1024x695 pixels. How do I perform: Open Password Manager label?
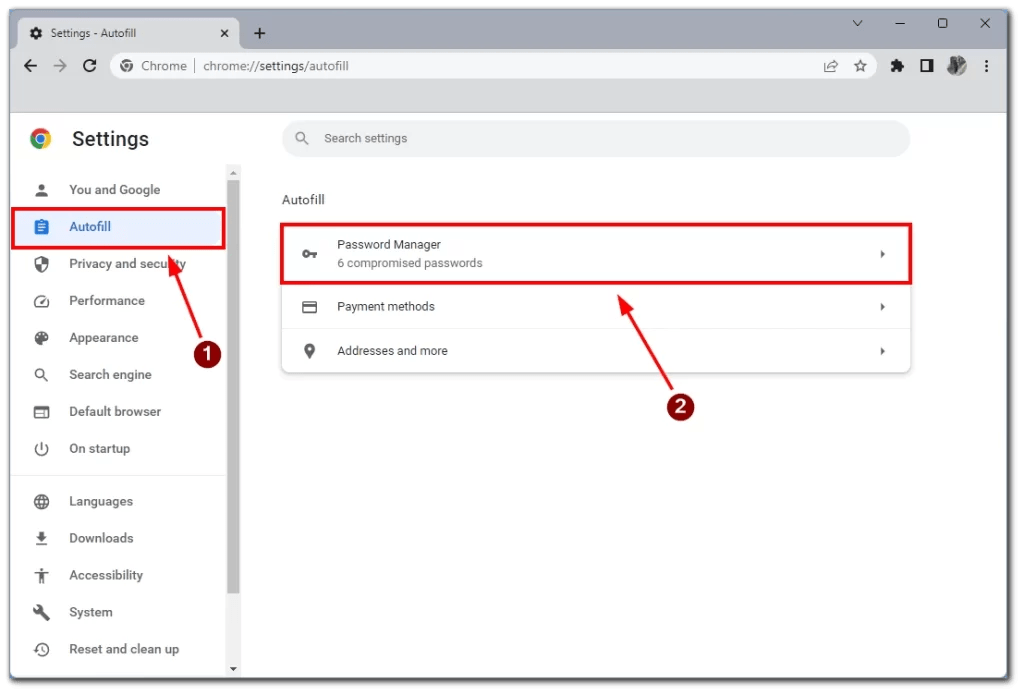(389, 245)
